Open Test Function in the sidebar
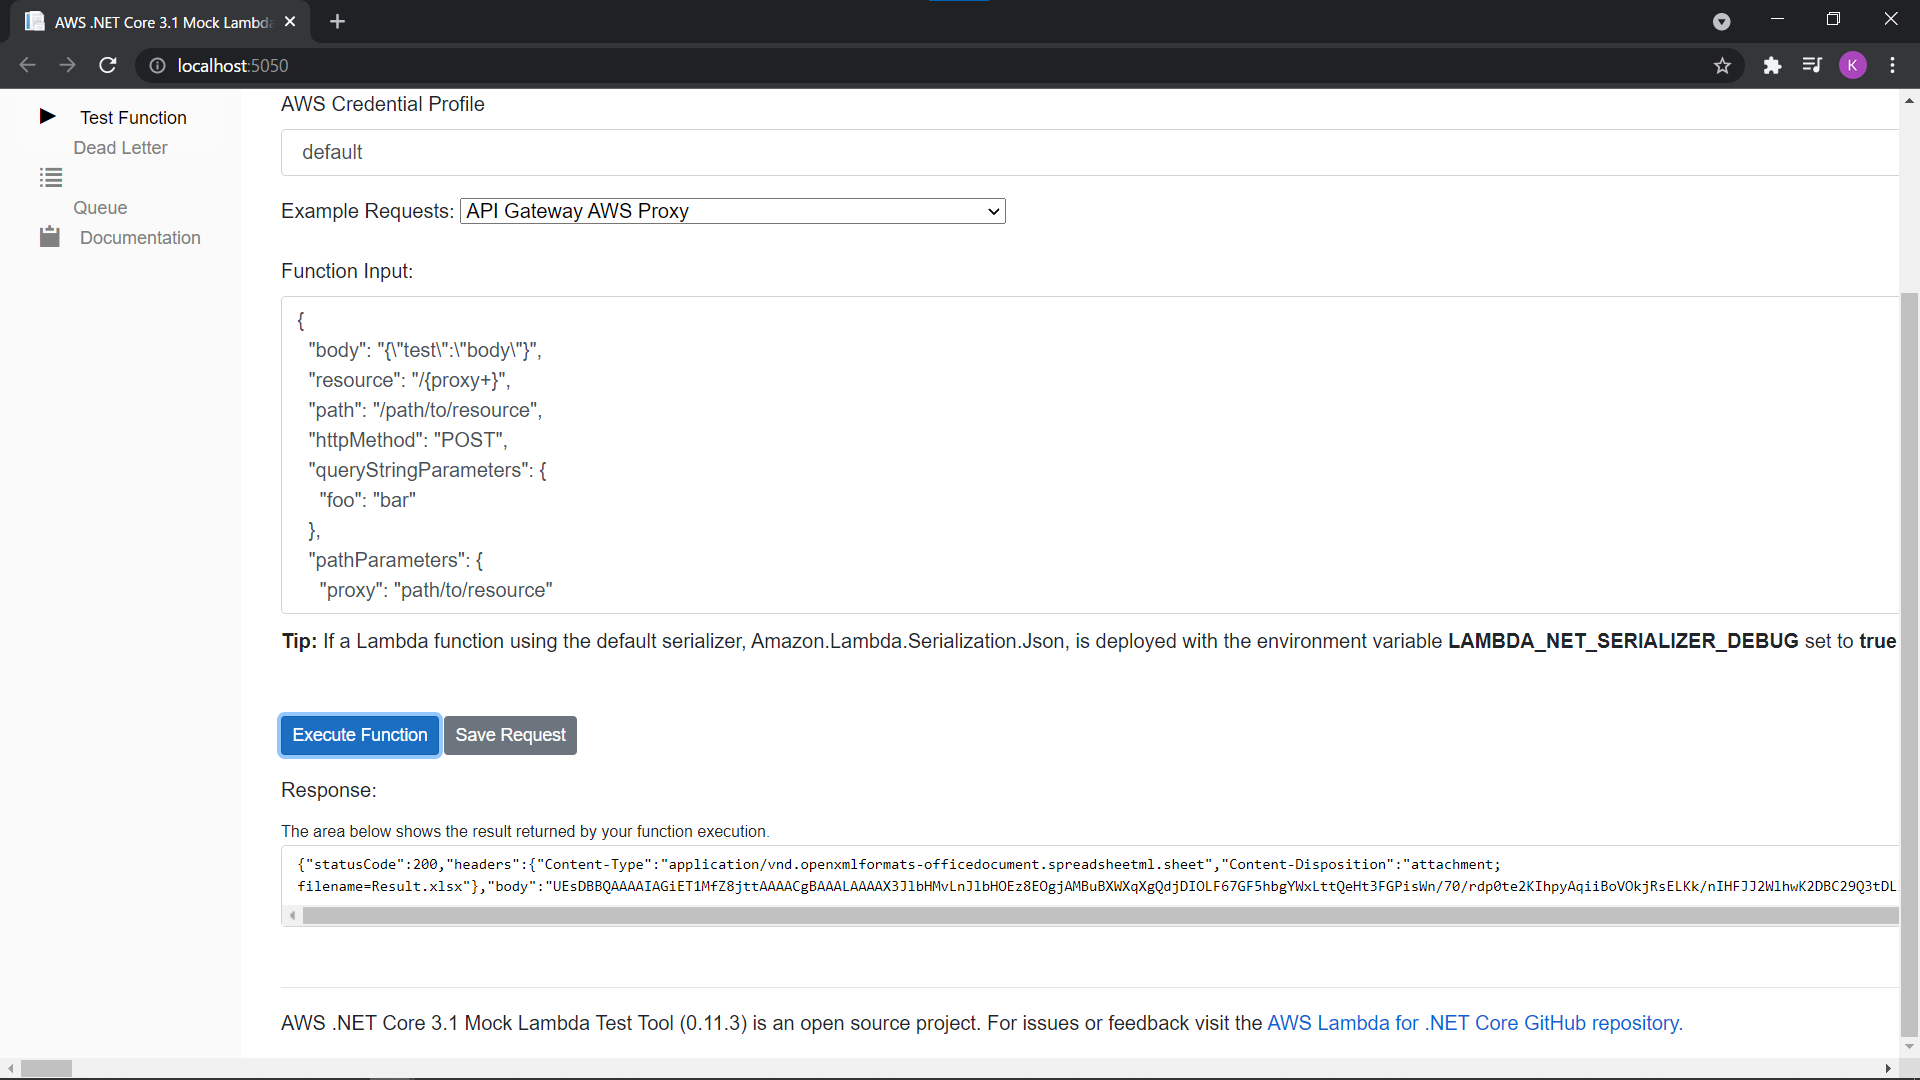 click(133, 118)
